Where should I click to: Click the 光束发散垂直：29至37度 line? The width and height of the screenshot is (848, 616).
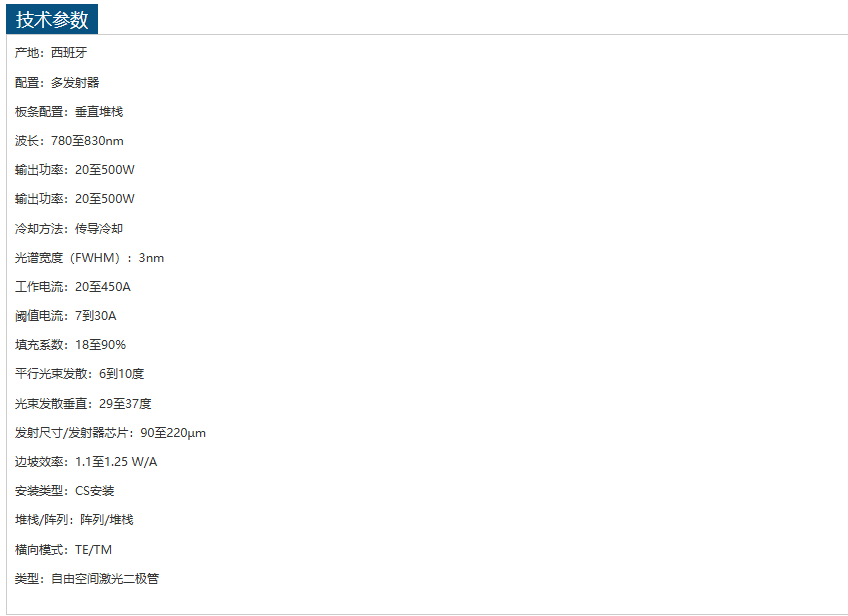(x=83, y=404)
